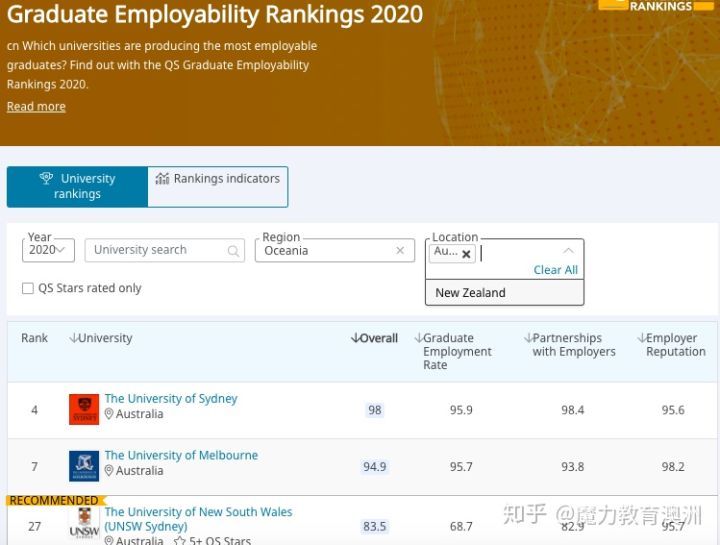Click the Rank column header
This screenshot has height=545, width=720.
click(34, 338)
